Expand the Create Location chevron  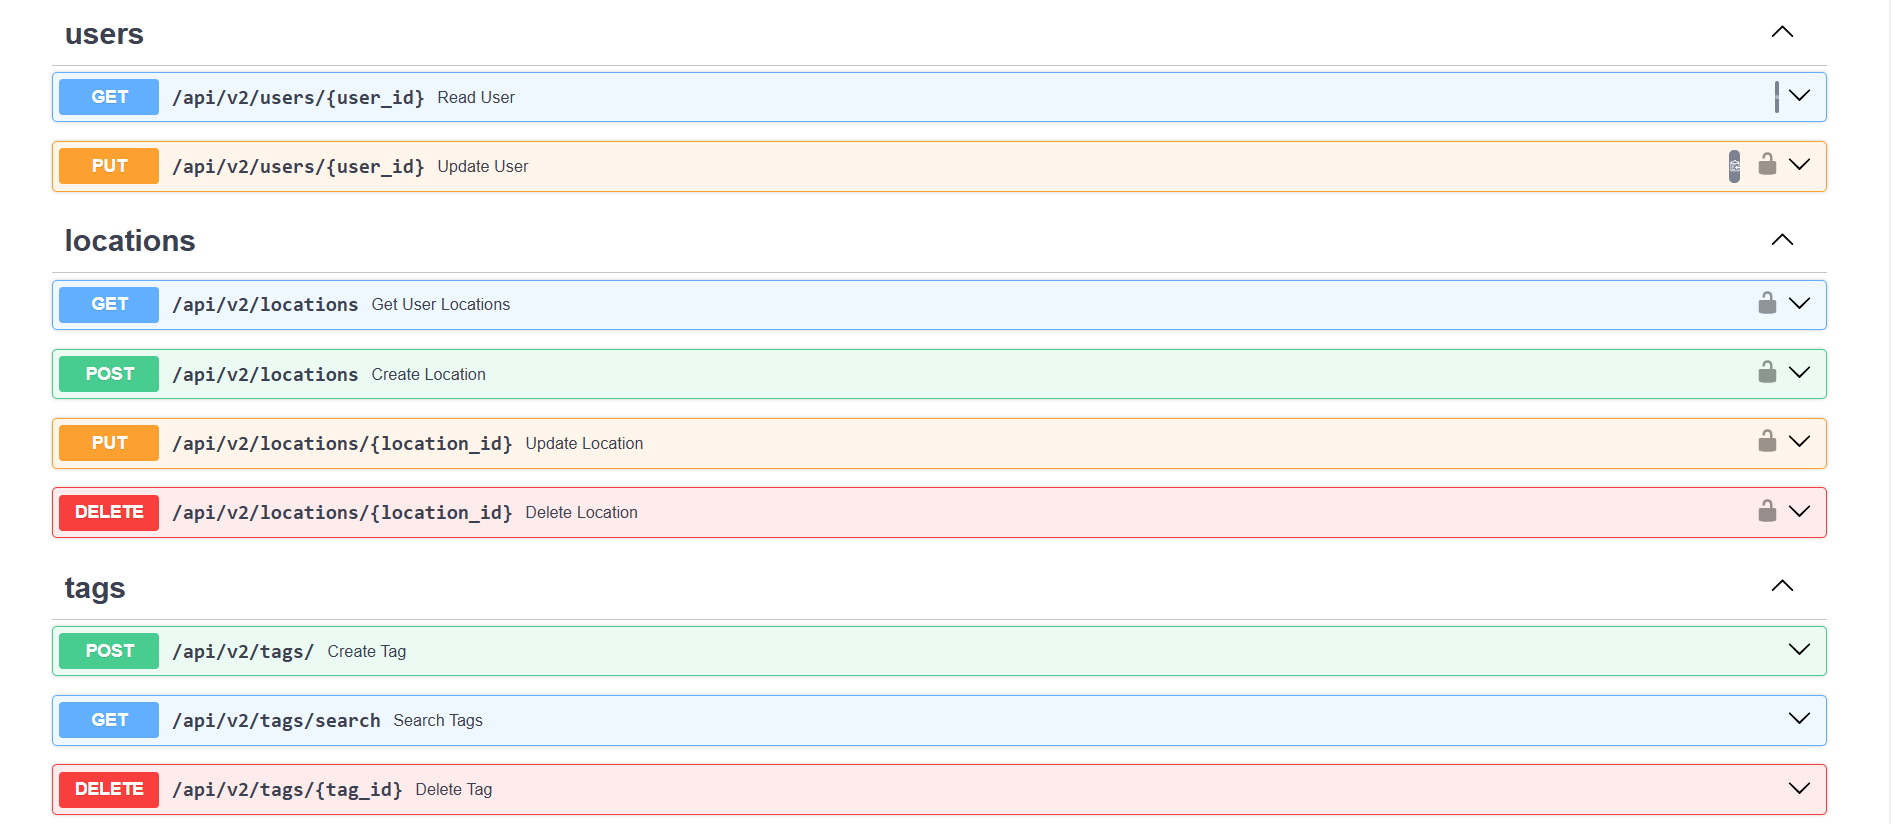(1799, 373)
